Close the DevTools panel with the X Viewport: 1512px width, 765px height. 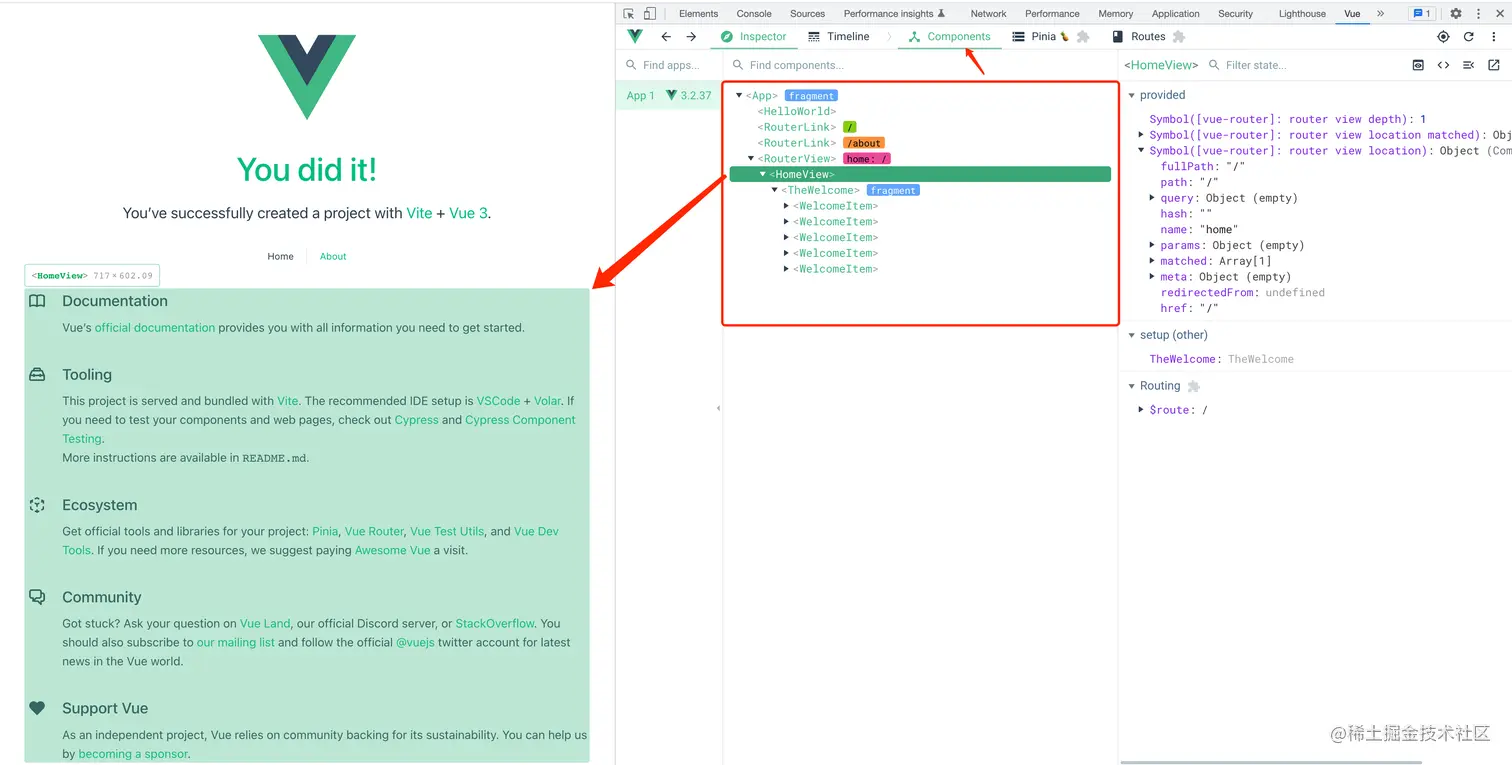pyautogui.click(x=1498, y=14)
